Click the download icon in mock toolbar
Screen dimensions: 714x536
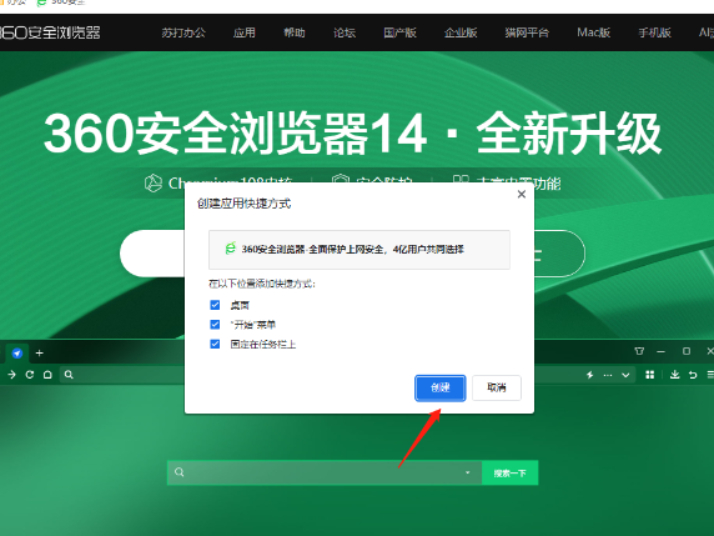click(x=675, y=374)
